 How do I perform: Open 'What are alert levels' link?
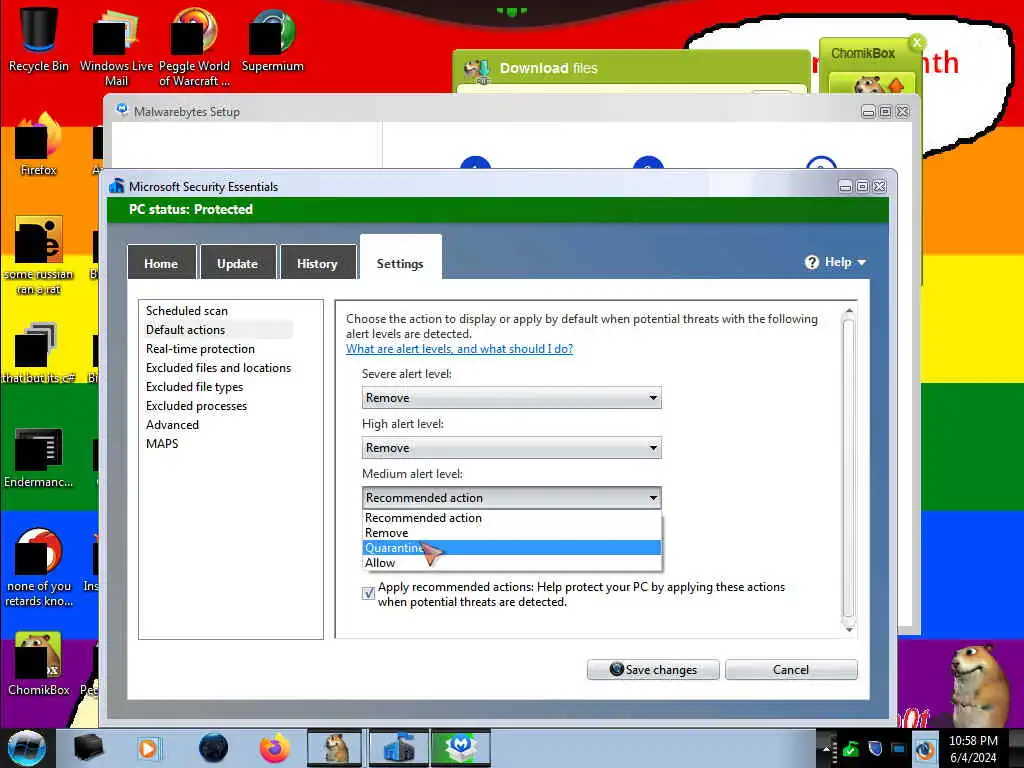pos(459,349)
